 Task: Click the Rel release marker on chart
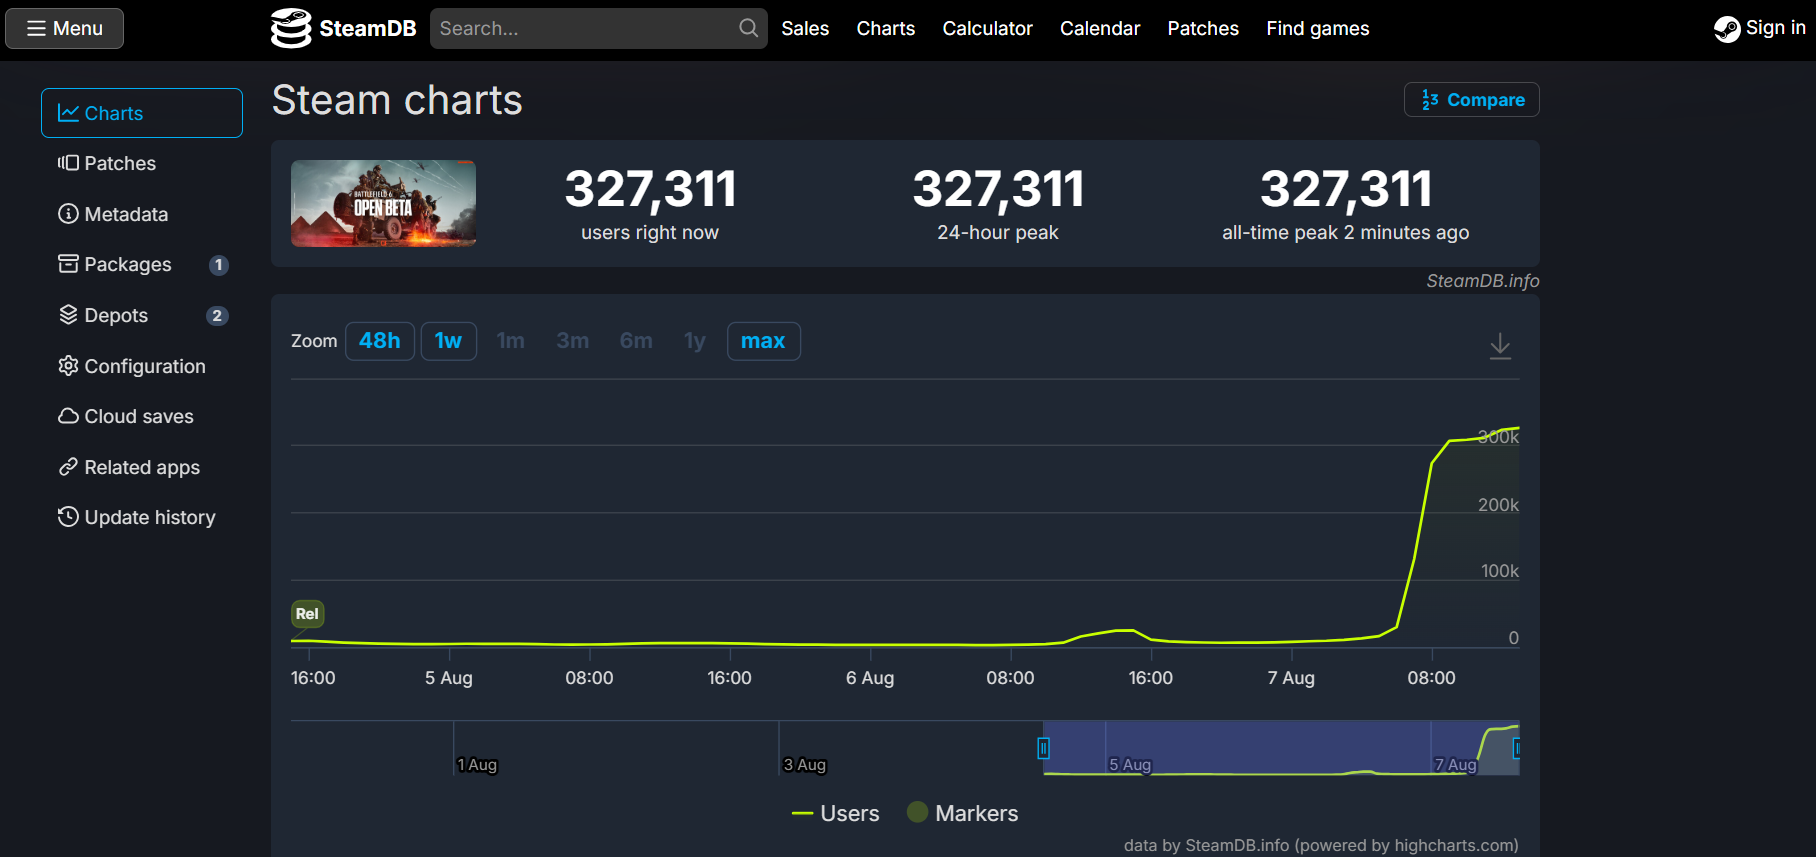tap(307, 614)
